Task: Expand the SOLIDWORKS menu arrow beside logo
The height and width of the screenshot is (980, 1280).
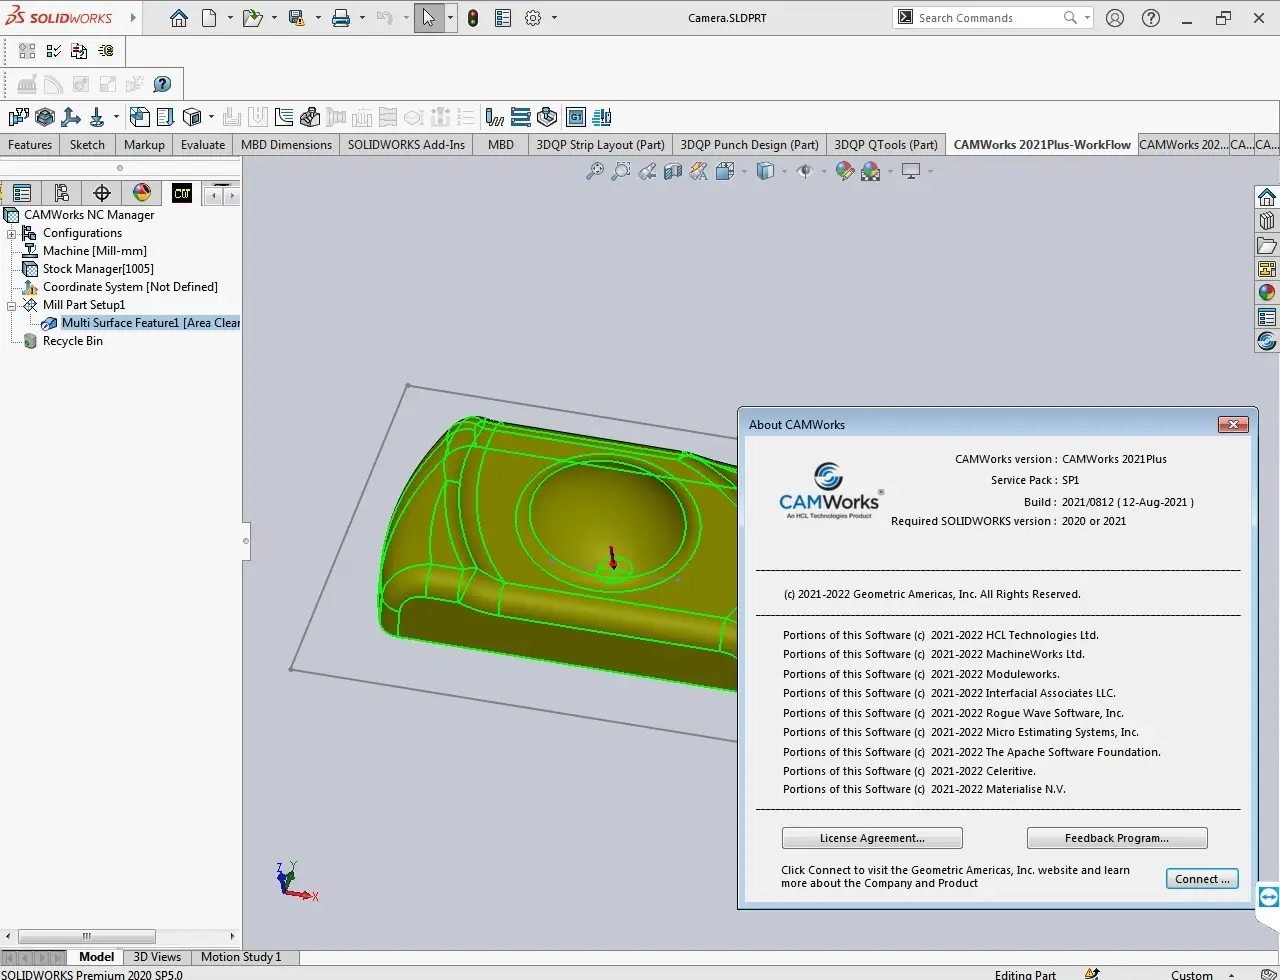Action: [x=131, y=18]
